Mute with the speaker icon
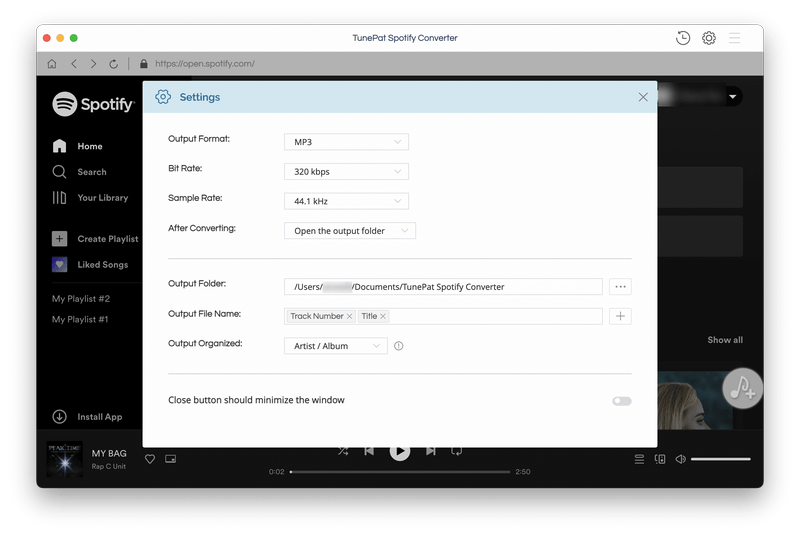800x536 pixels. (x=680, y=459)
